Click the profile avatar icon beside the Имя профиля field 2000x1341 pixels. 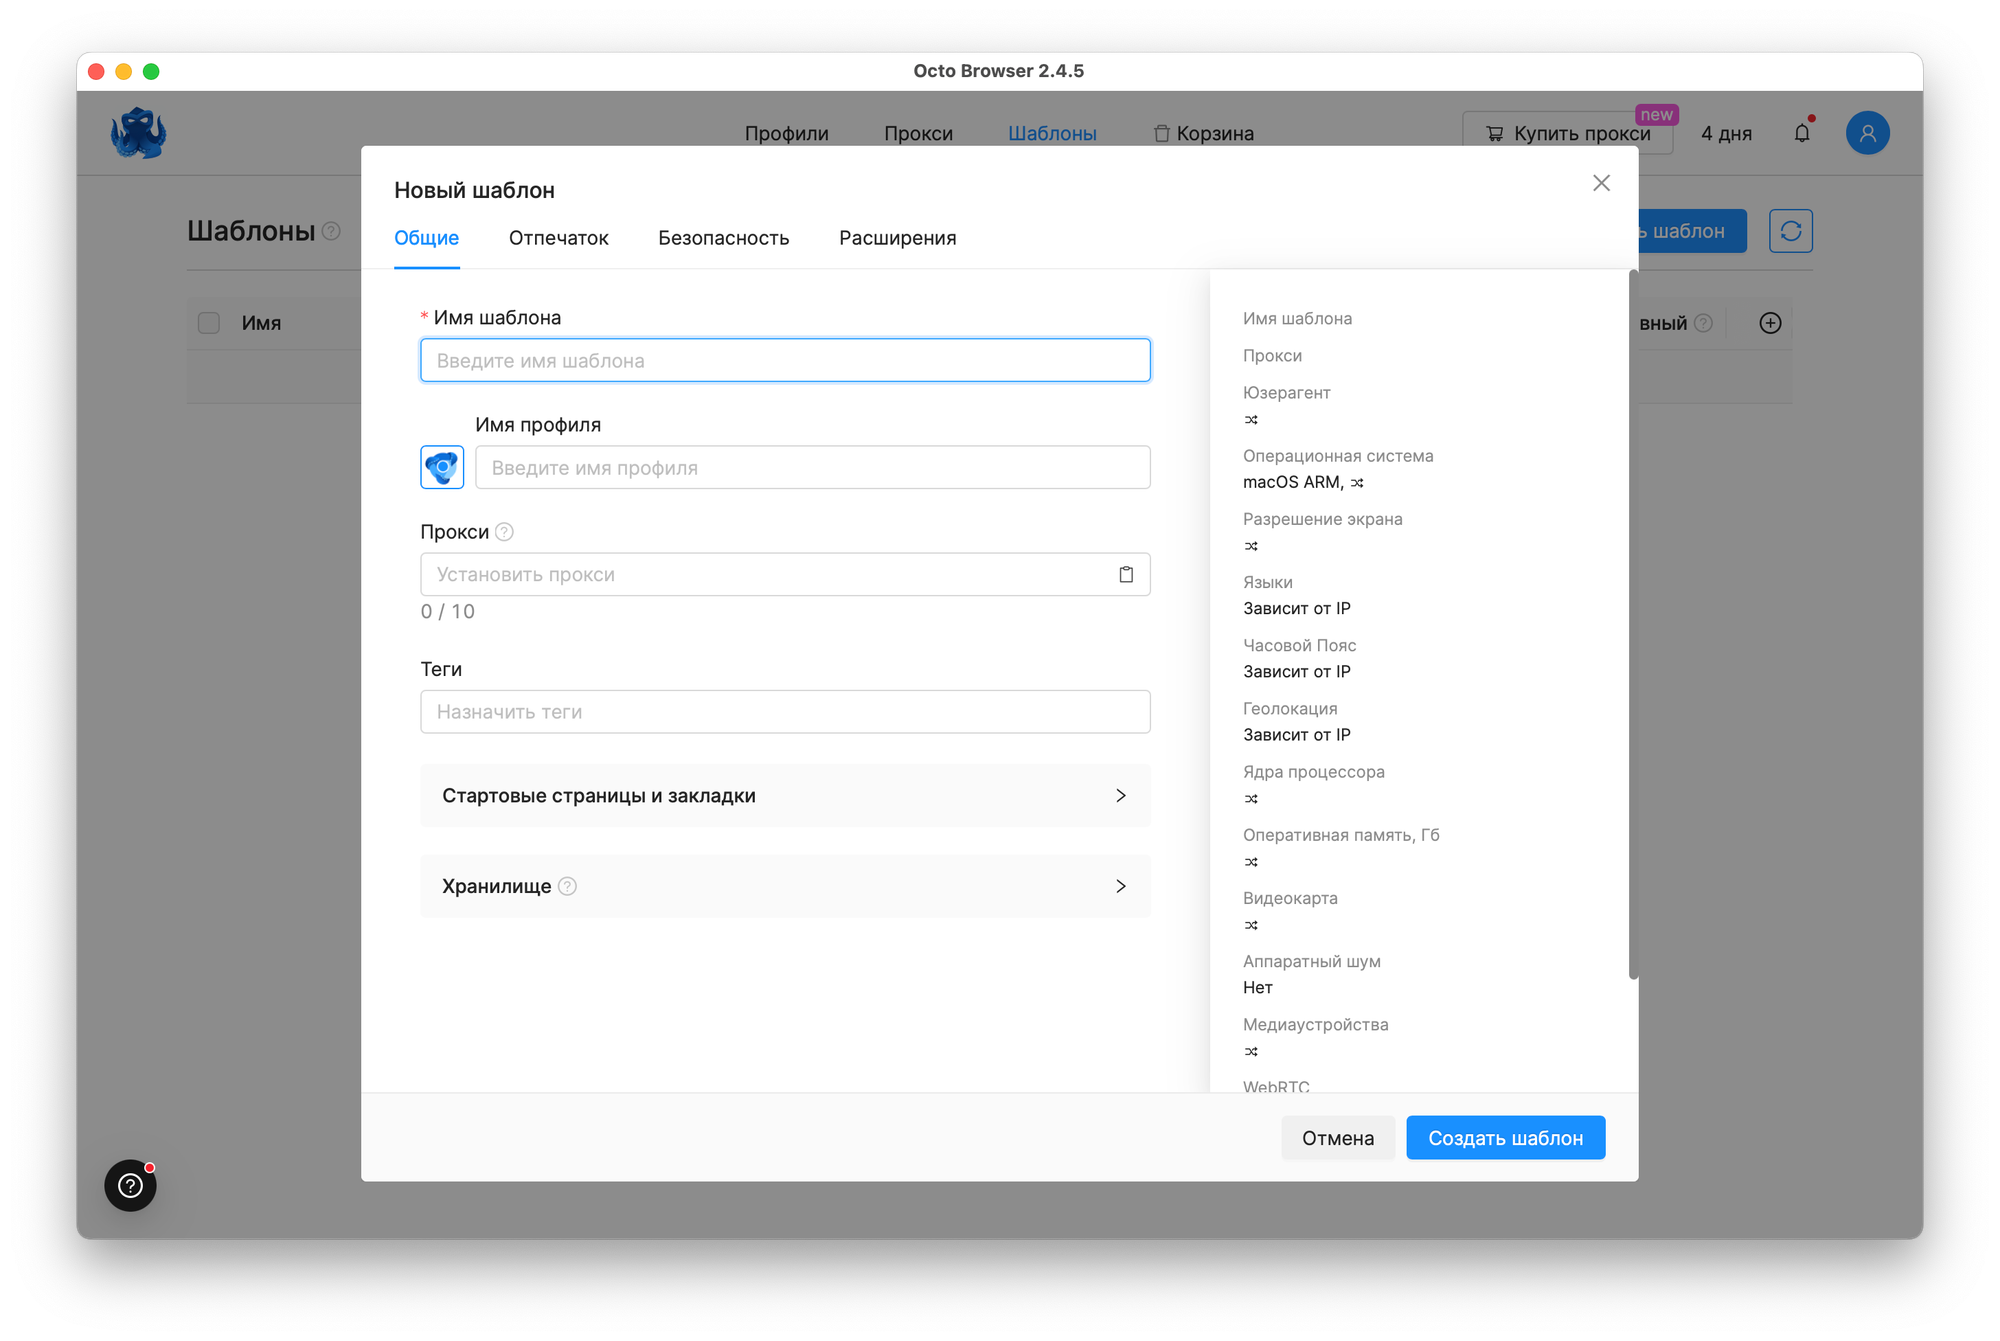coord(442,467)
